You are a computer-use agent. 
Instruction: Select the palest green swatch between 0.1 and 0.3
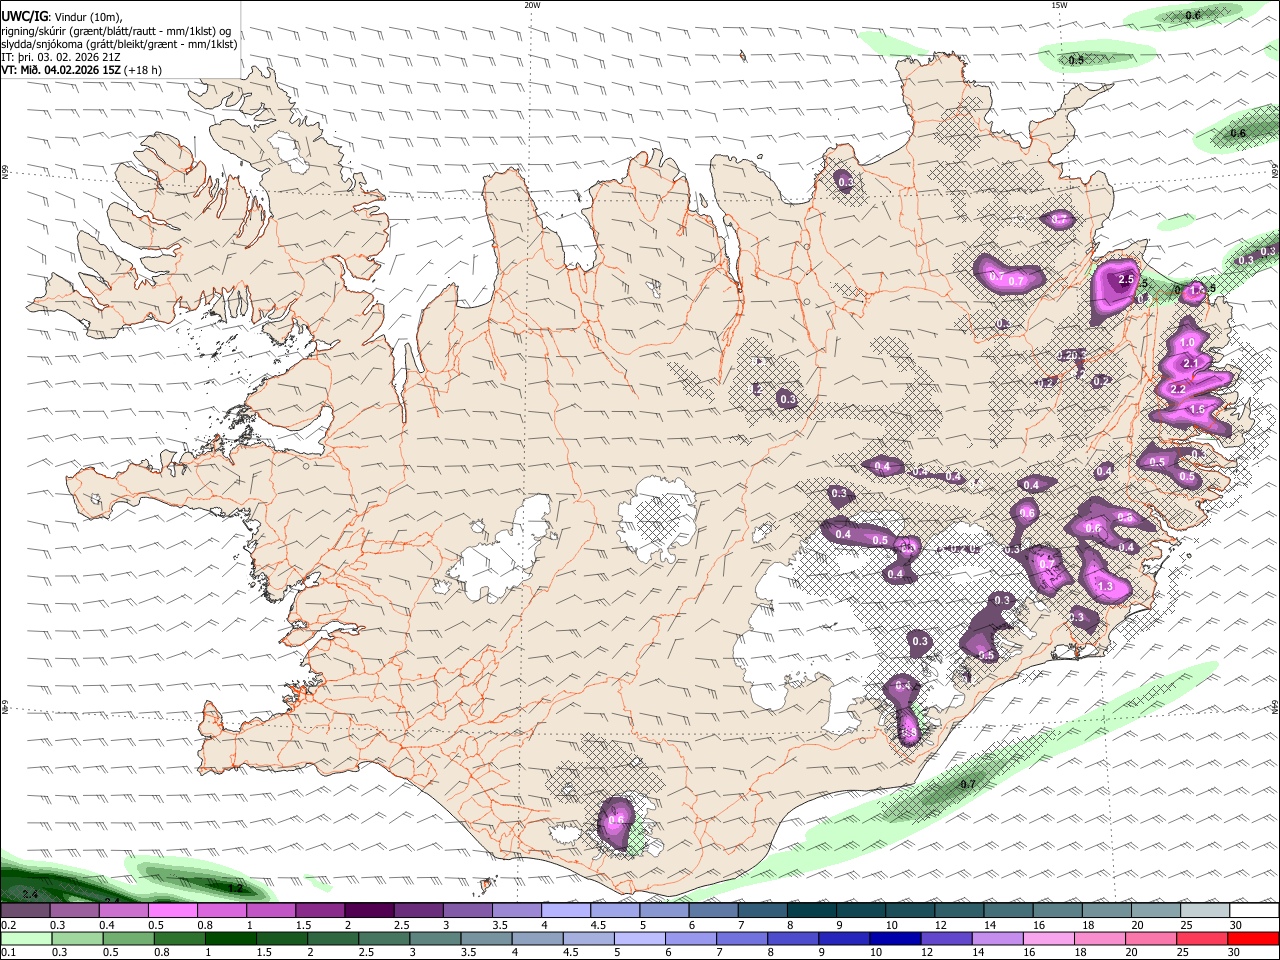pyautogui.click(x=25, y=938)
